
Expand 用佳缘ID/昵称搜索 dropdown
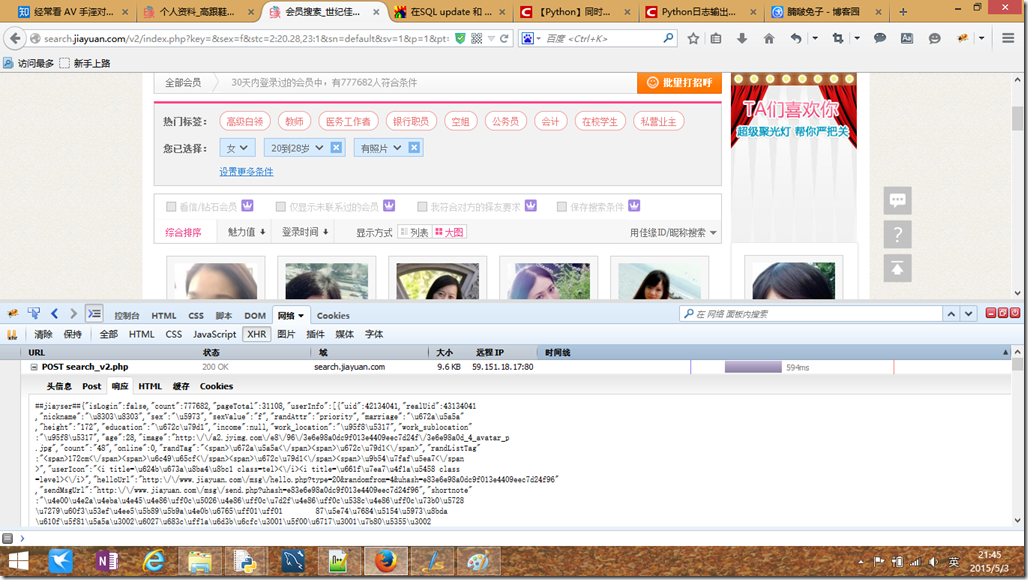tap(673, 233)
